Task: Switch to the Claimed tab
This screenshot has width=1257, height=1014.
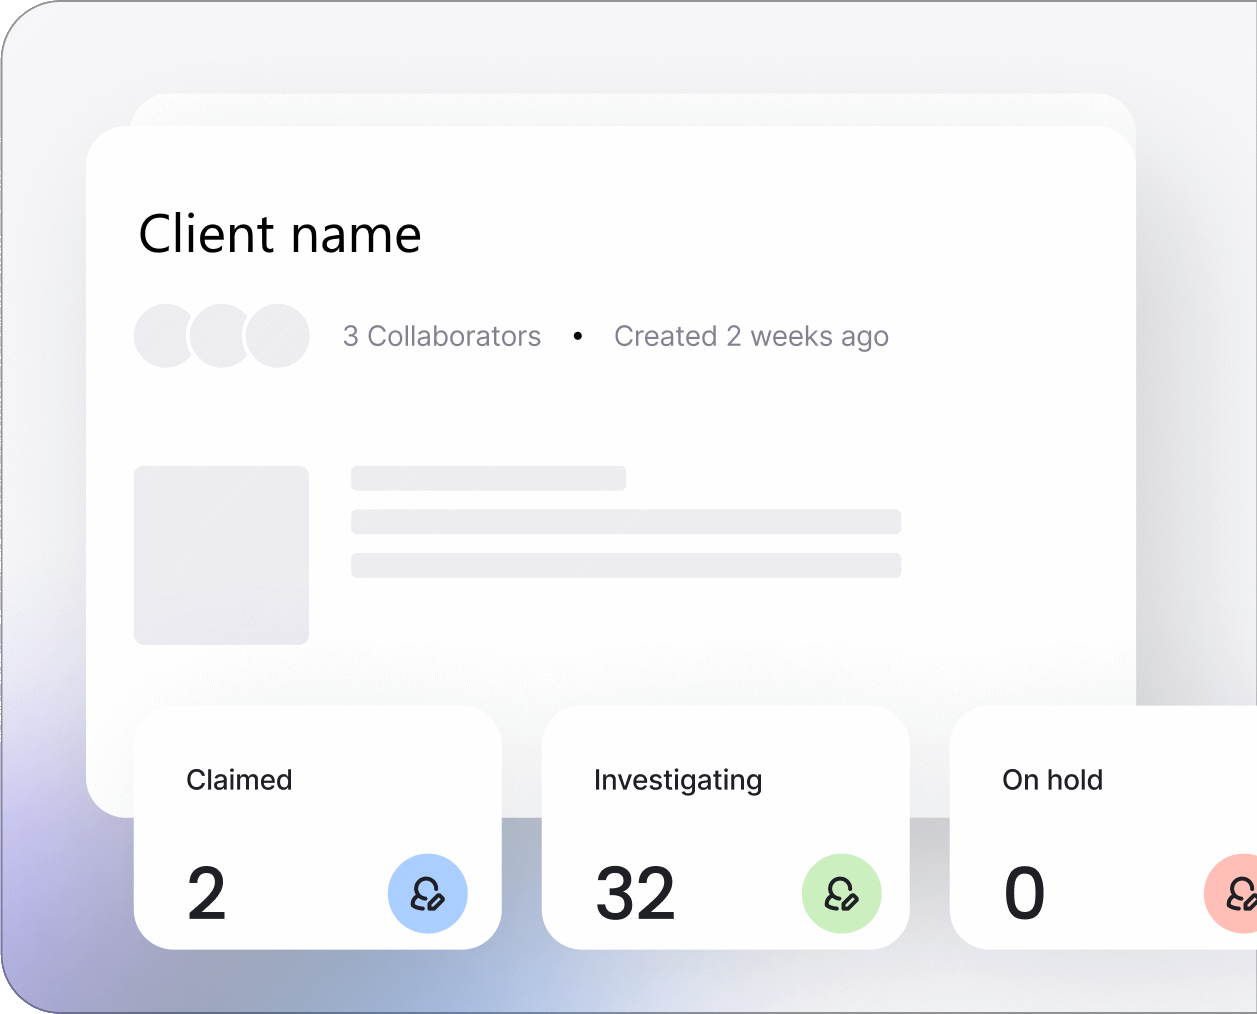Action: click(239, 780)
